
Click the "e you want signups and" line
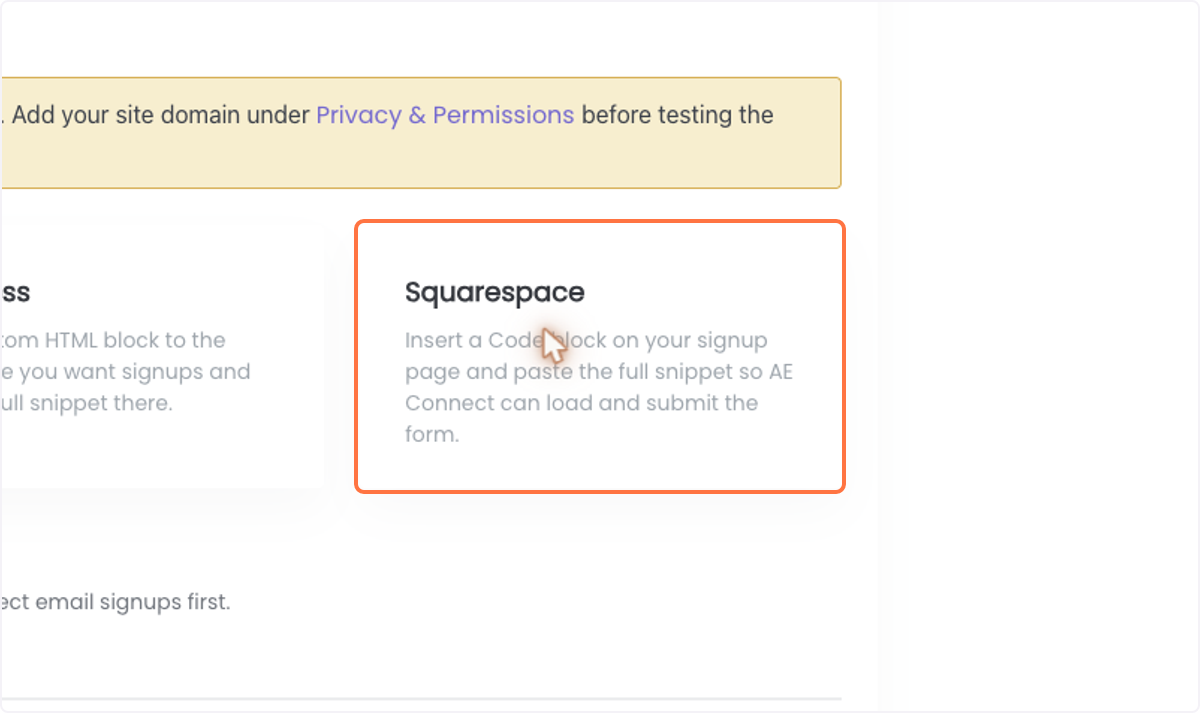pos(125,372)
